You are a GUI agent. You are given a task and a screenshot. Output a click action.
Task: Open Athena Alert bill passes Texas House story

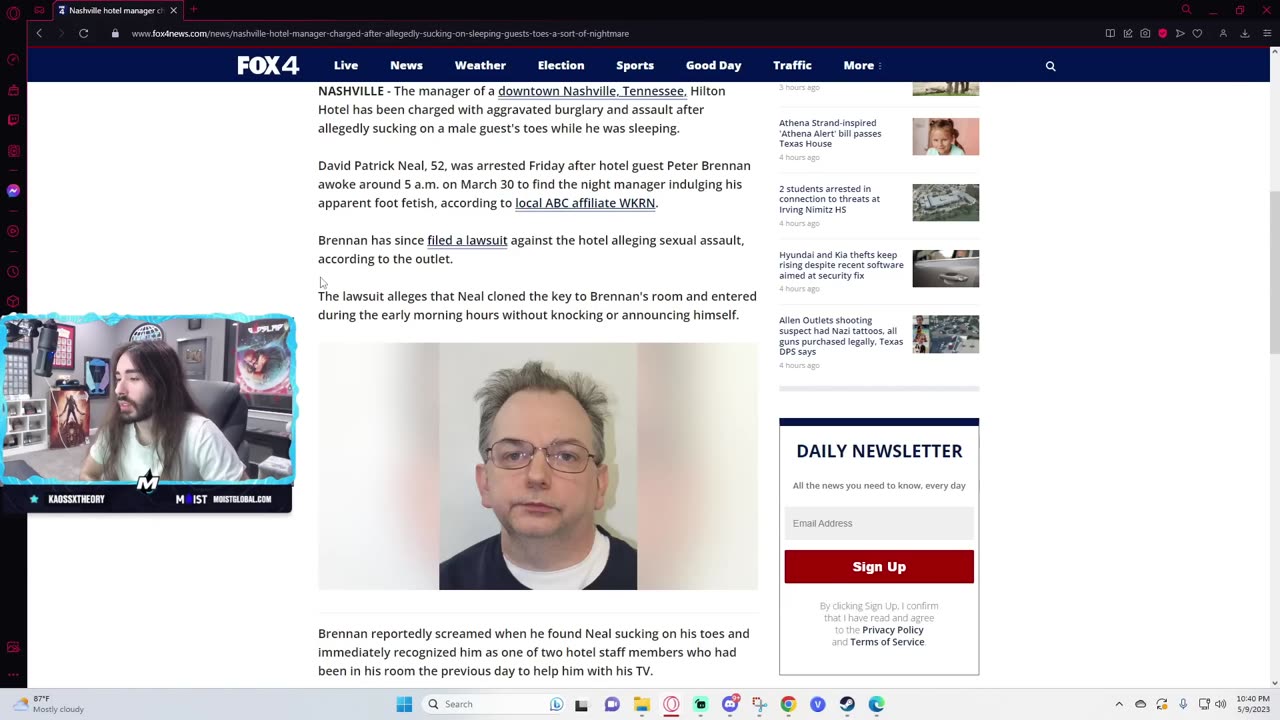click(830, 133)
